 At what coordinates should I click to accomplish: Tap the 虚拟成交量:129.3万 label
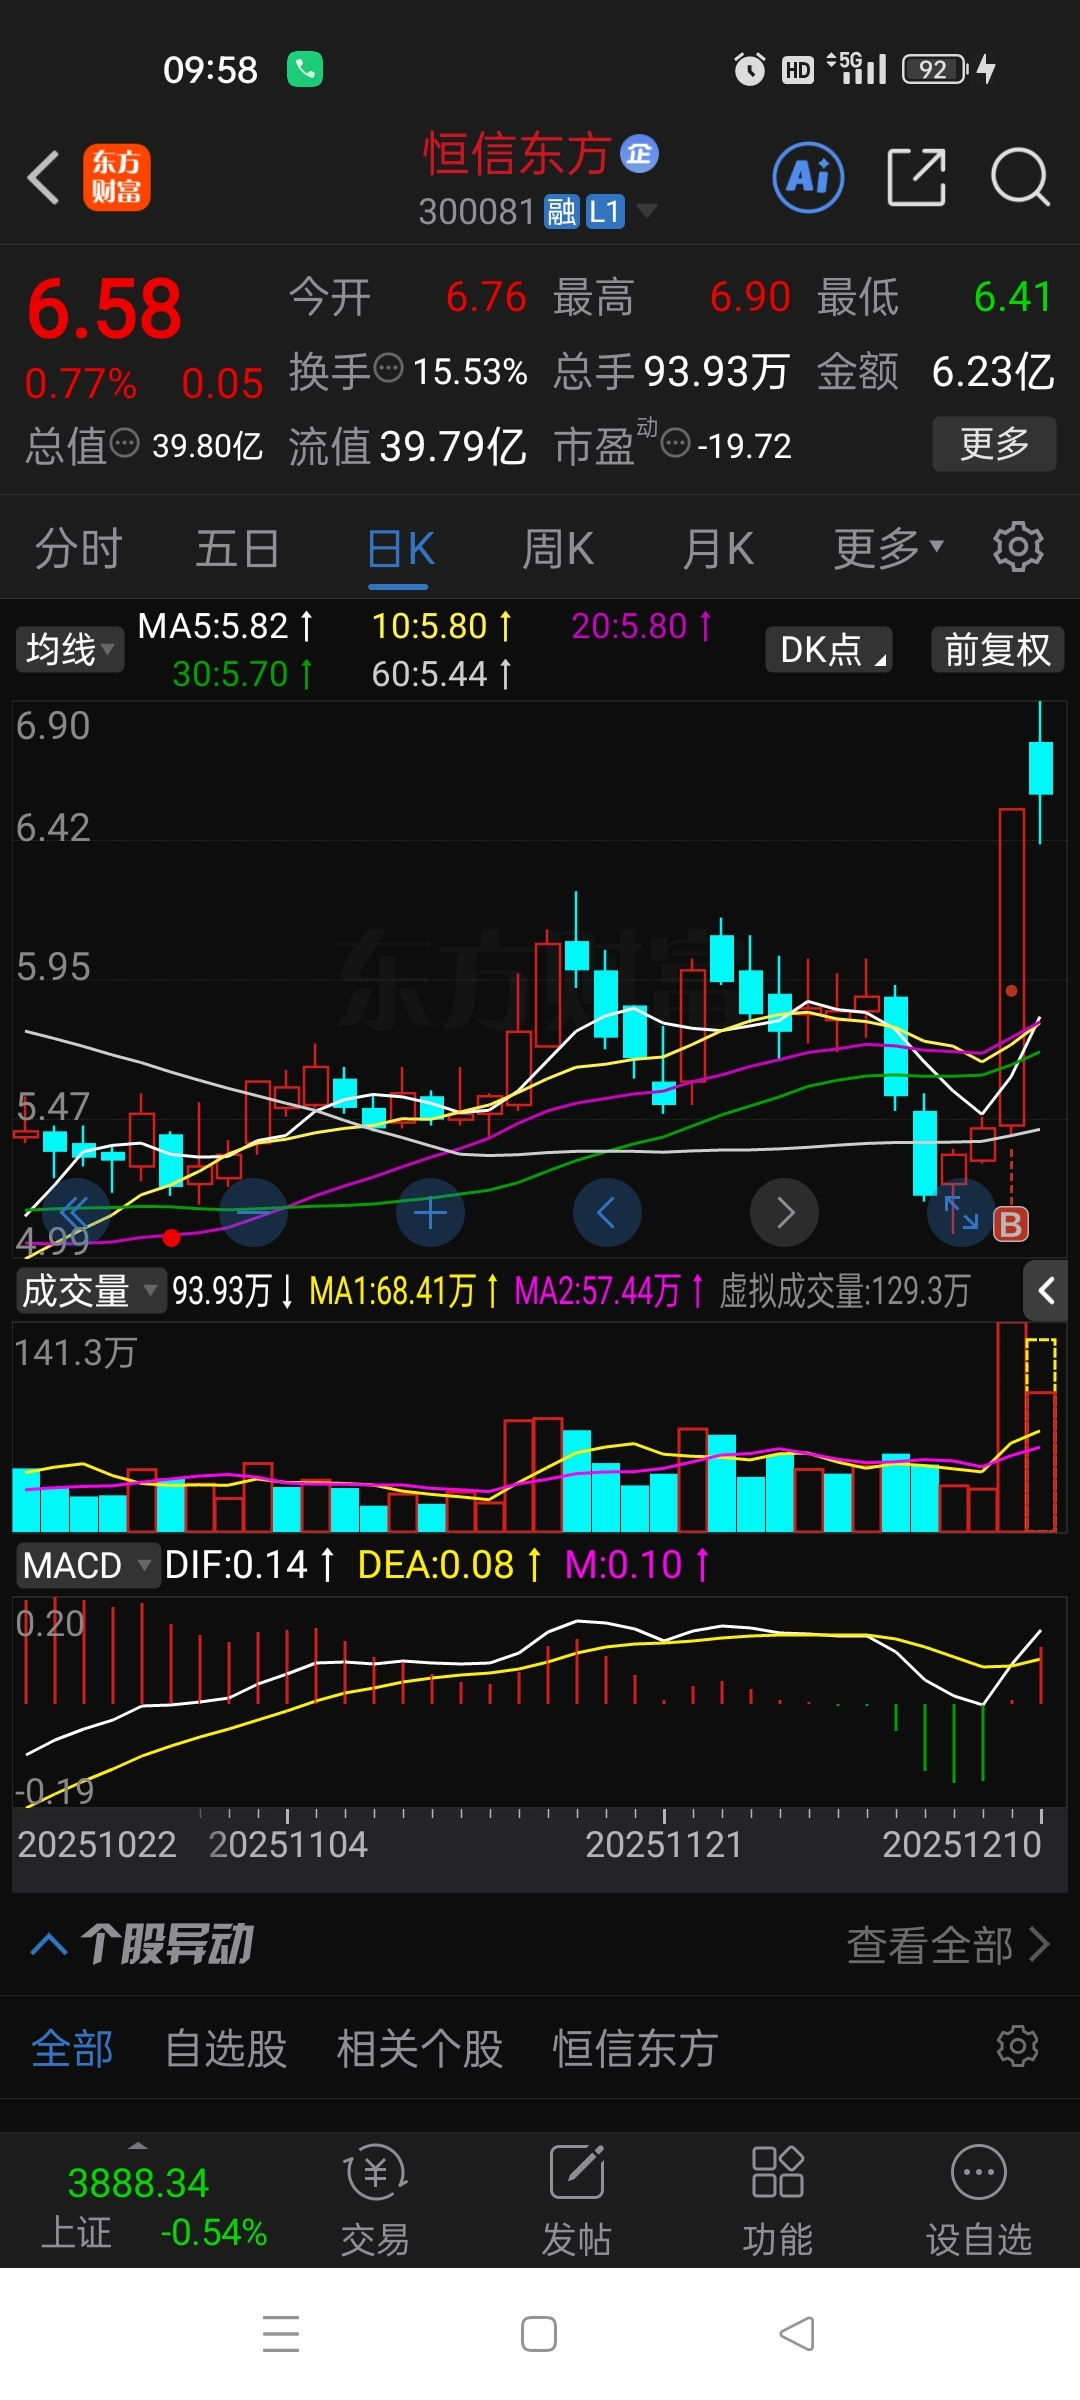845,1291
